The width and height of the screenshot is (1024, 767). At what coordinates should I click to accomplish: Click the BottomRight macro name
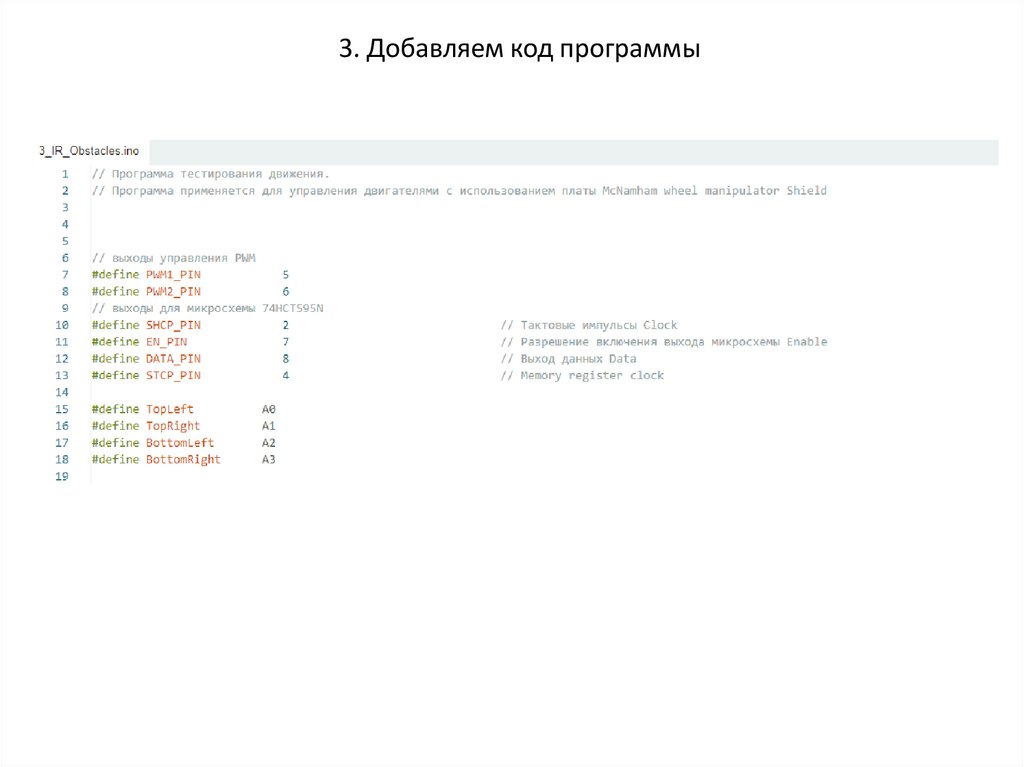click(183, 459)
